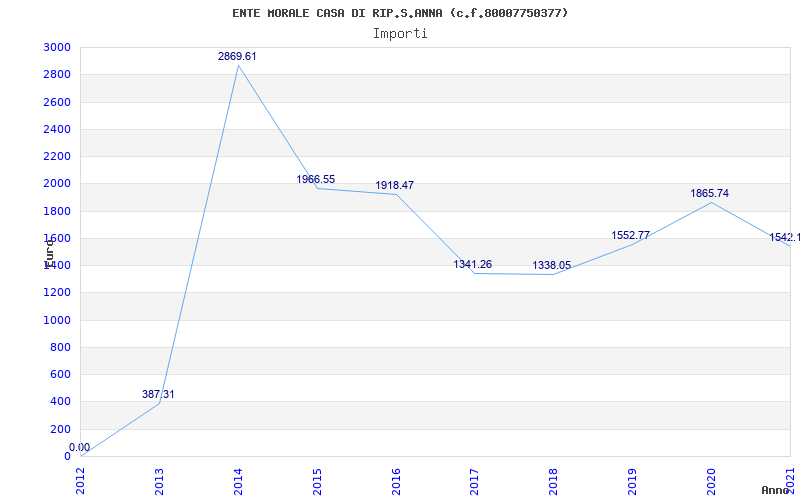Select the 2800 y-axis tick label
The height and width of the screenshot is (500, 800).
(57, 74)
